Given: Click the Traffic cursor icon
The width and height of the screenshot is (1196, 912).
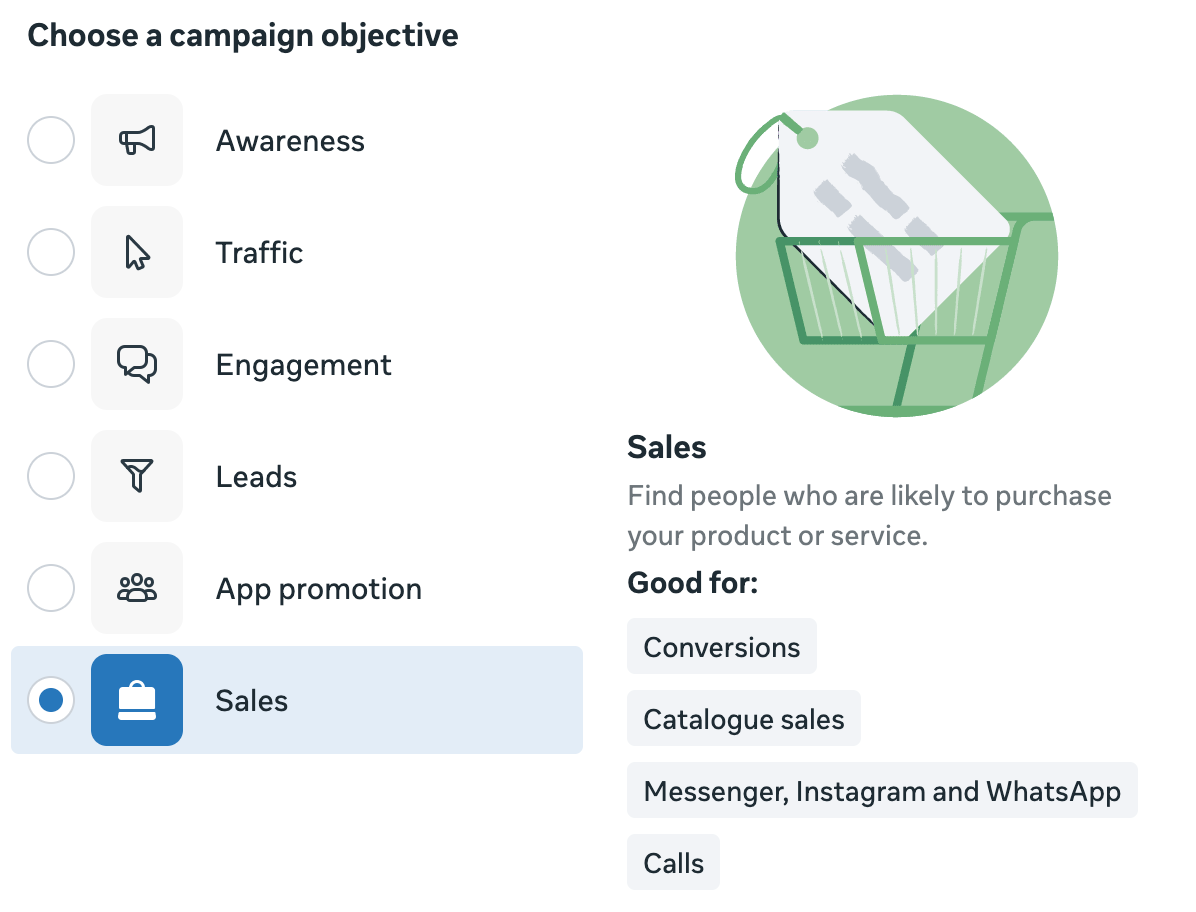Looking at the screenshot, I should tap(137, 253).
